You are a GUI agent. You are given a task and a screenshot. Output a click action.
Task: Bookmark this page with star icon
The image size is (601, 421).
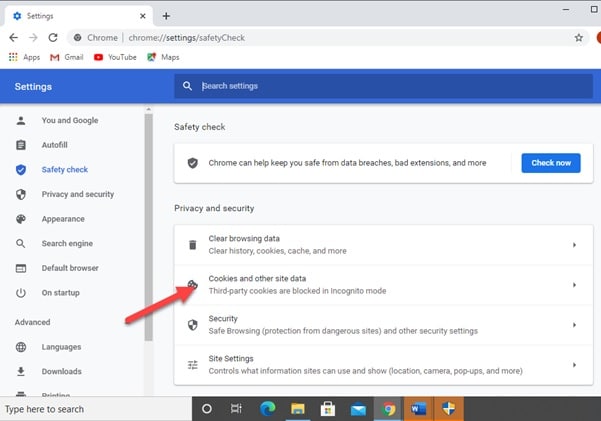[579, 38]
